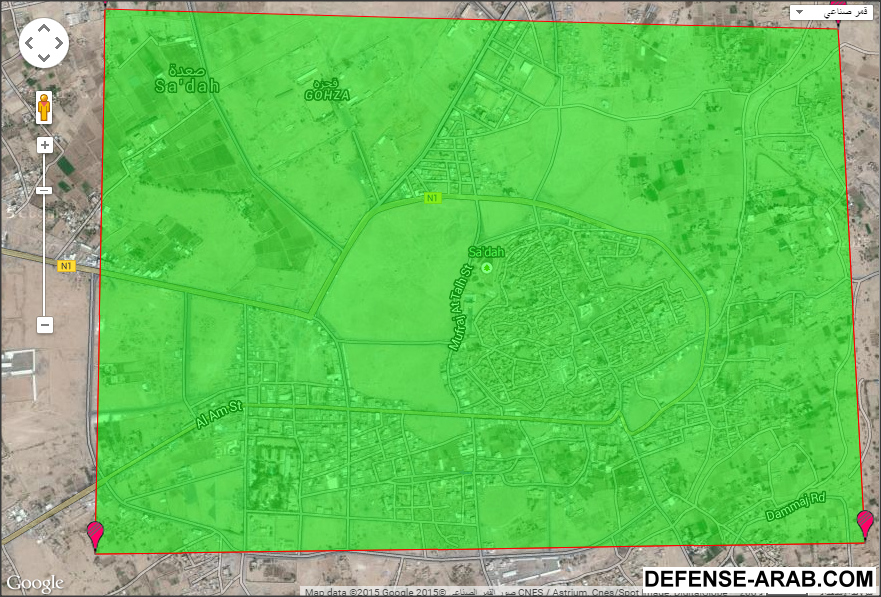
Task: Zoom out with the bottom minus button
Action: pyautogui.click(x=44, y=325)
